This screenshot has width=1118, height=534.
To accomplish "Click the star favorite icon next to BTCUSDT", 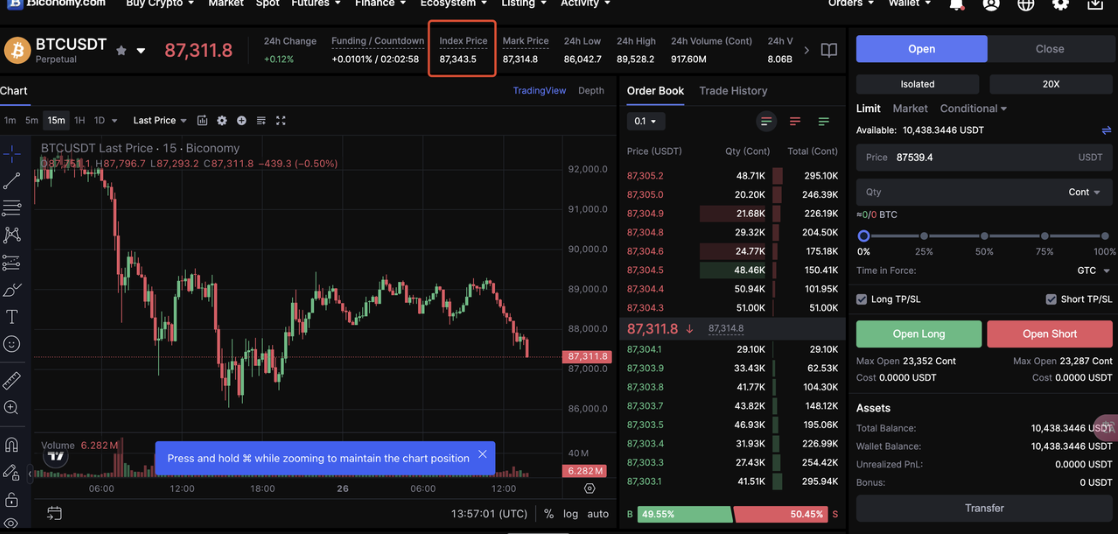I will pos(121,50).
